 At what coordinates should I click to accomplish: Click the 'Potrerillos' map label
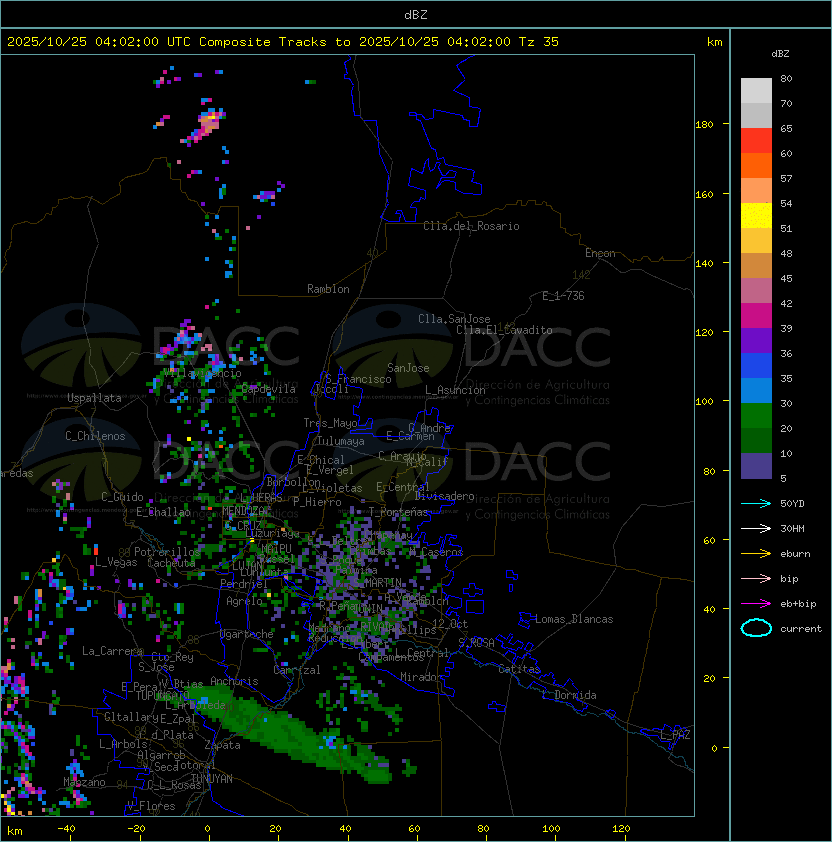coord(167,551)
